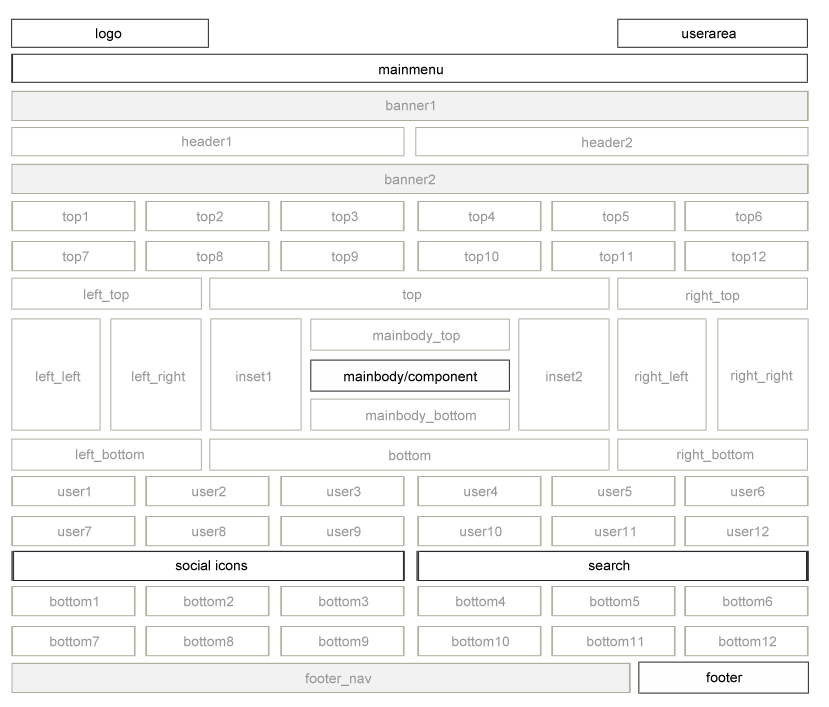Click the search position box
829x707 pixels.
click(612, 566)
